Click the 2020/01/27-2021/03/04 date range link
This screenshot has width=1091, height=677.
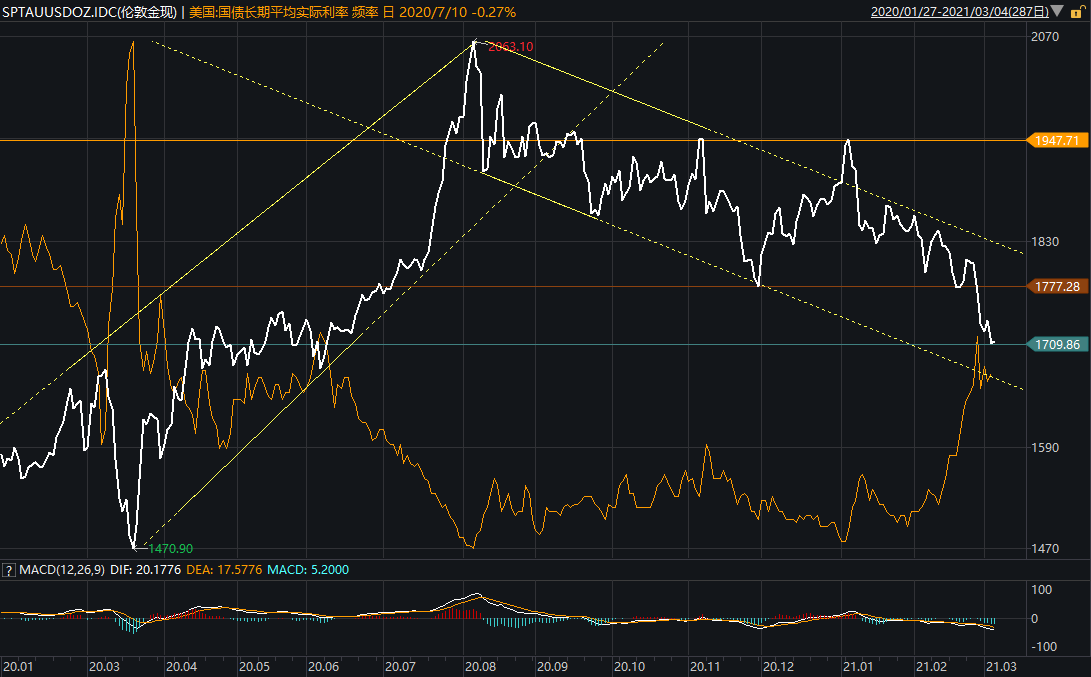[x=959, y=12]
